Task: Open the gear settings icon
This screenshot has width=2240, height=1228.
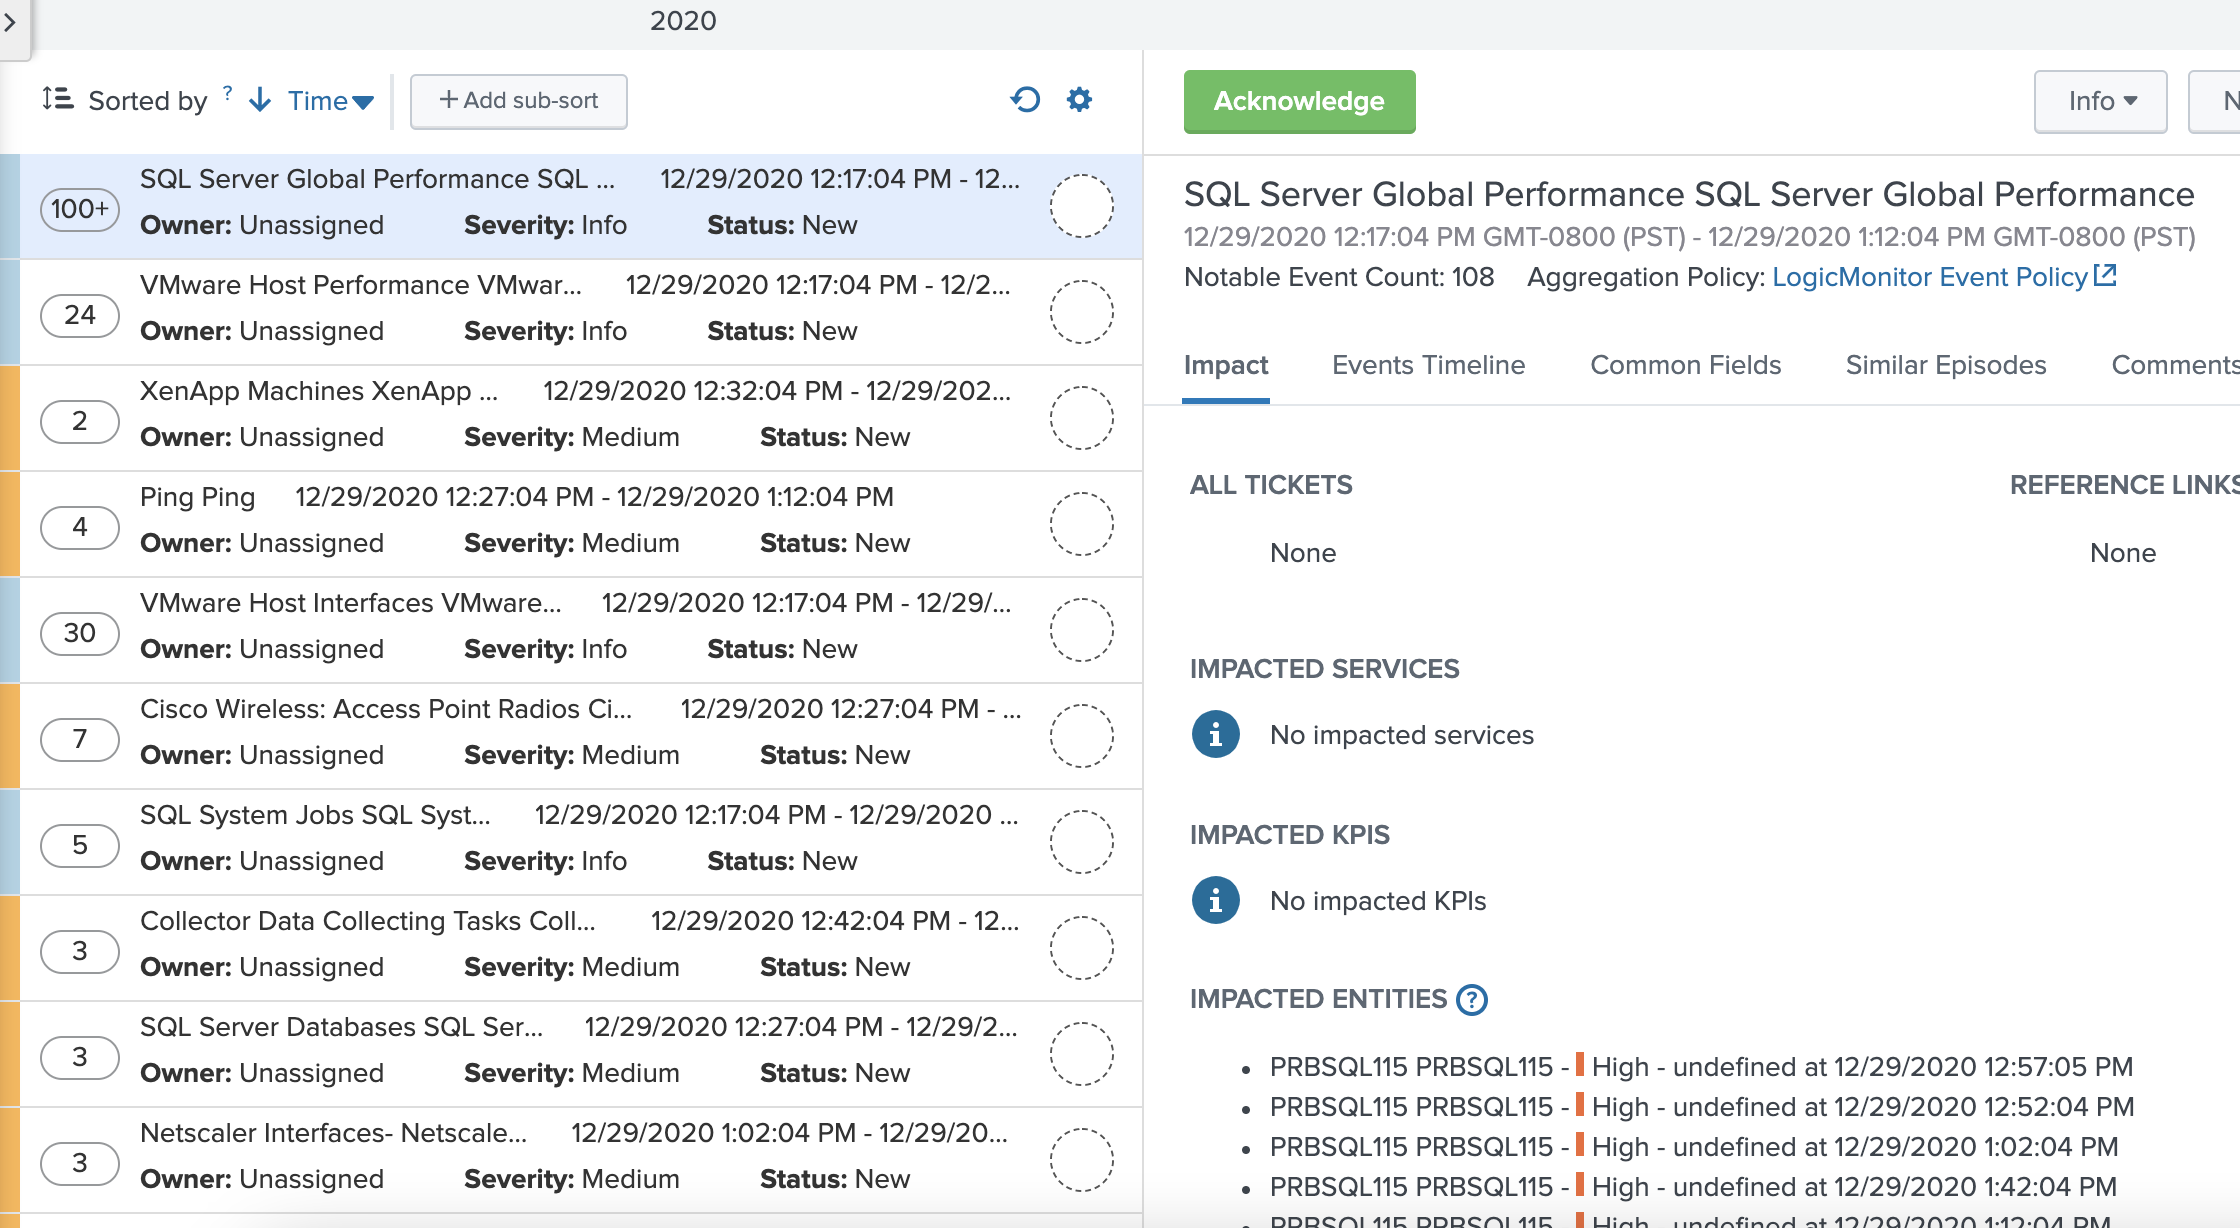Action: tap(1079, 100)
